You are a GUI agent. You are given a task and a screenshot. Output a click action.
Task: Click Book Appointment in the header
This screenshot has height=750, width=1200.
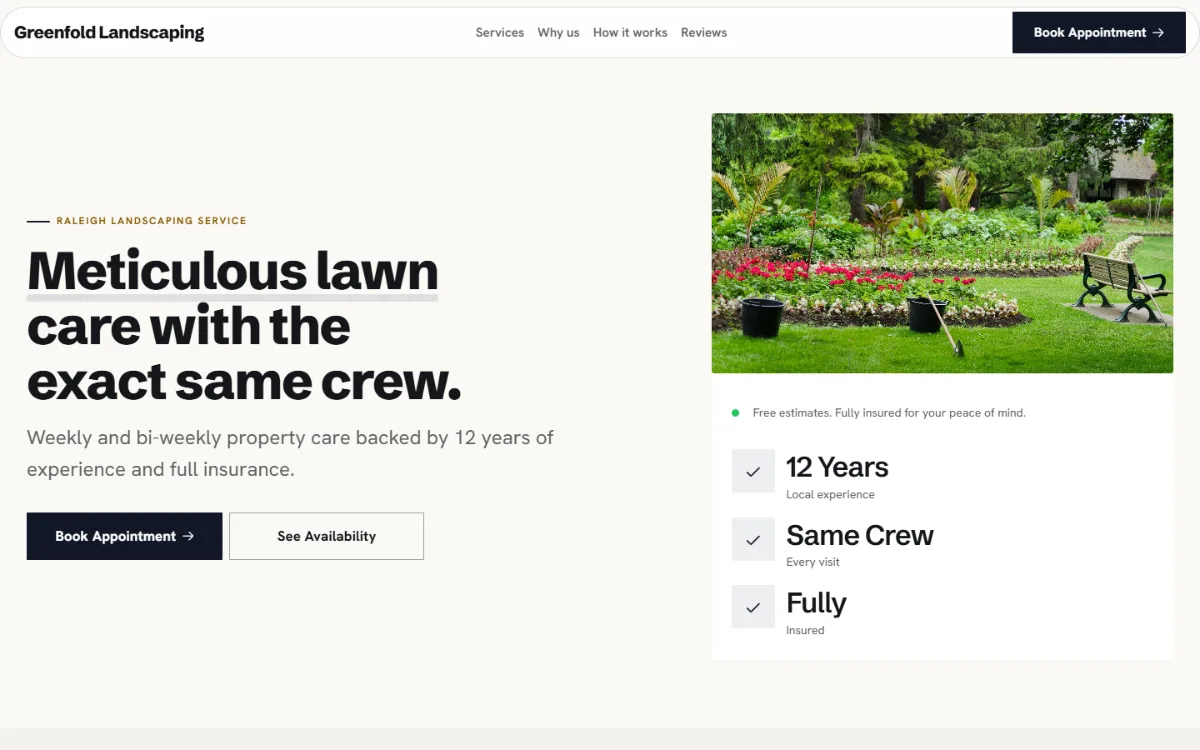pyautogui.click(x=1099, y=32)
